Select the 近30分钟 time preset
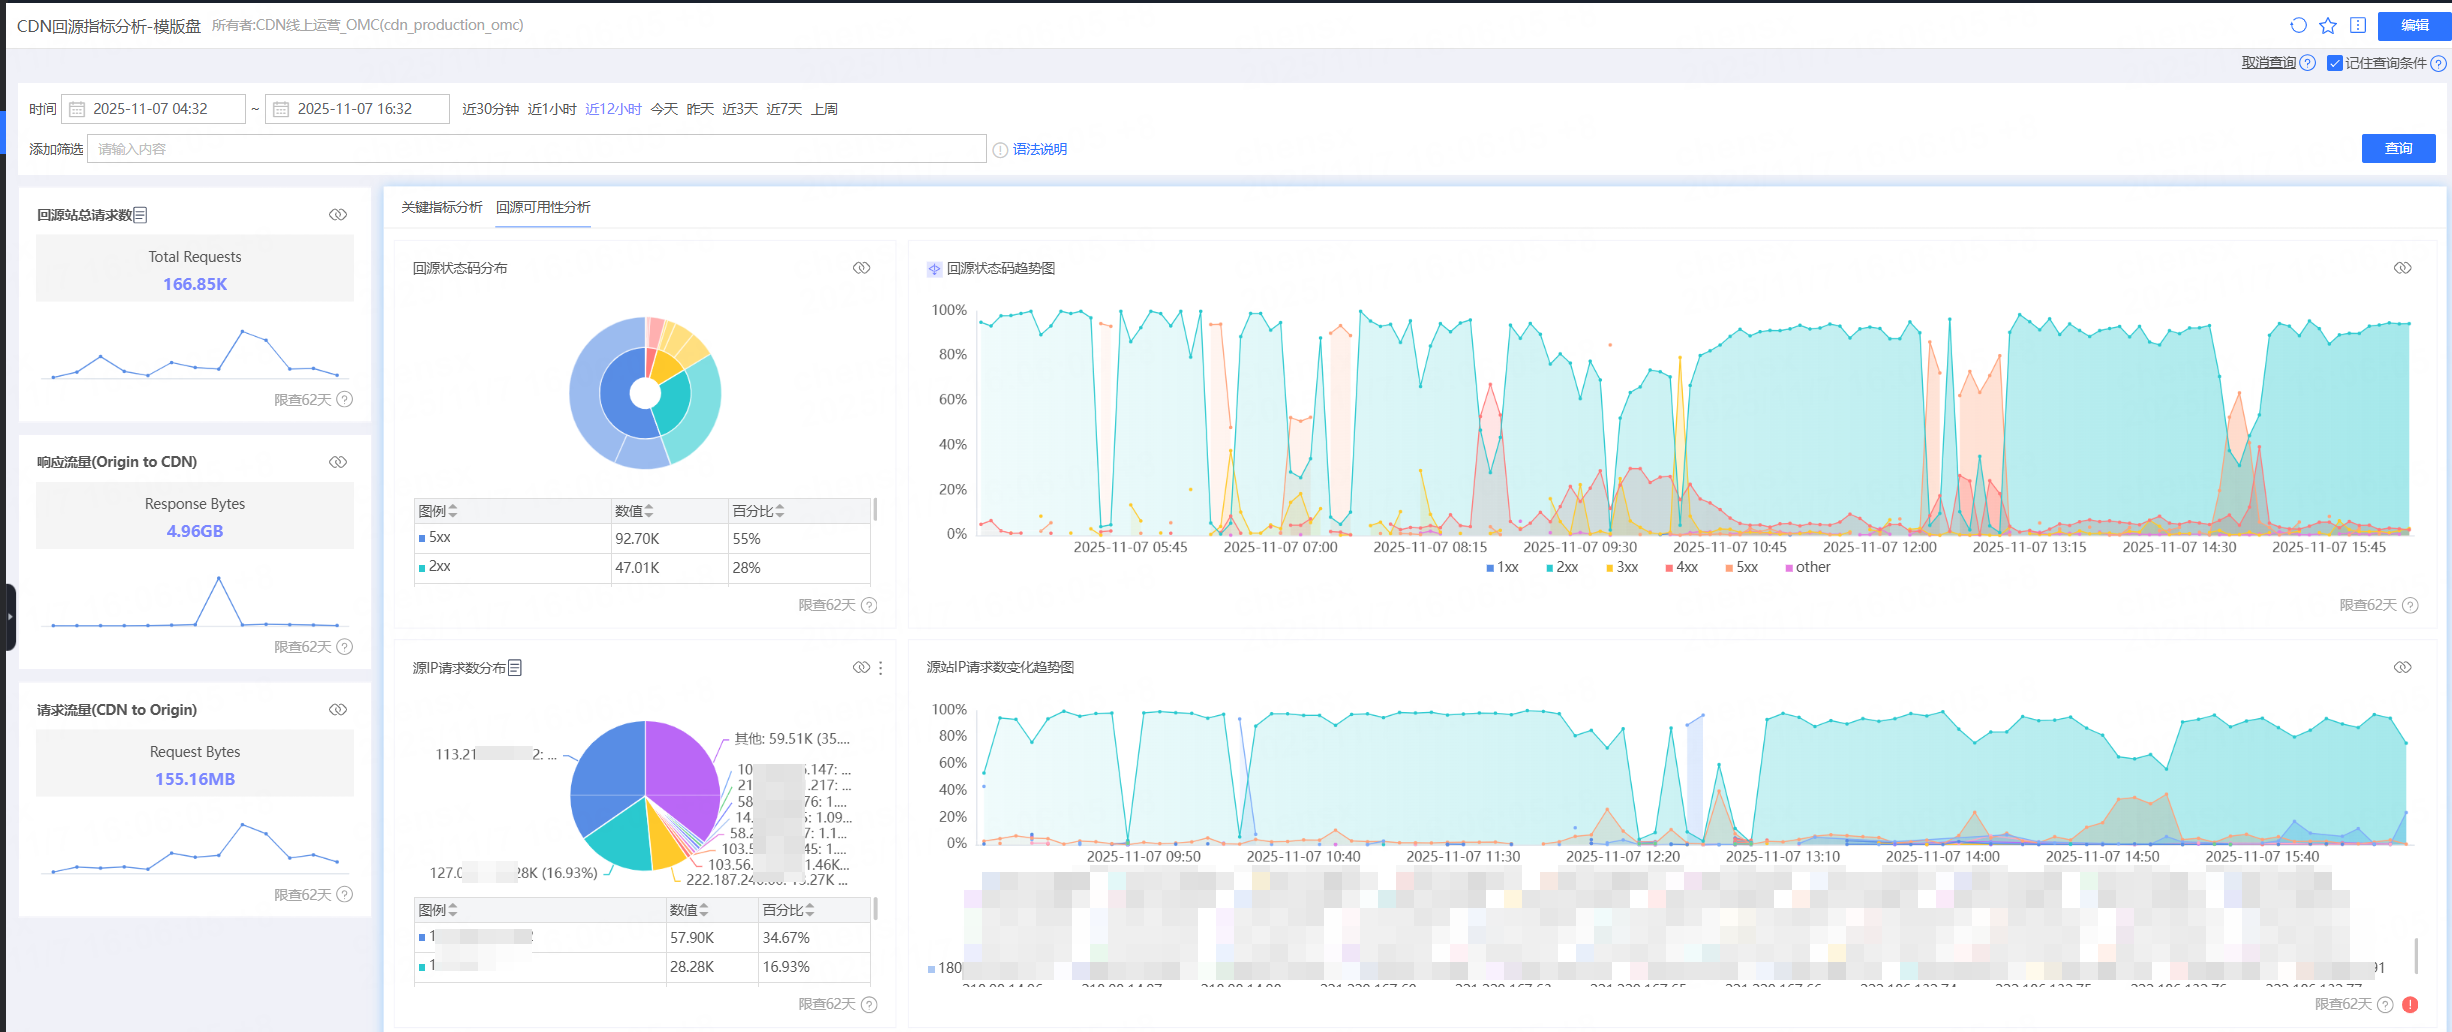This screenshot has height=1032, width=2452. click(x=490, y=108)
